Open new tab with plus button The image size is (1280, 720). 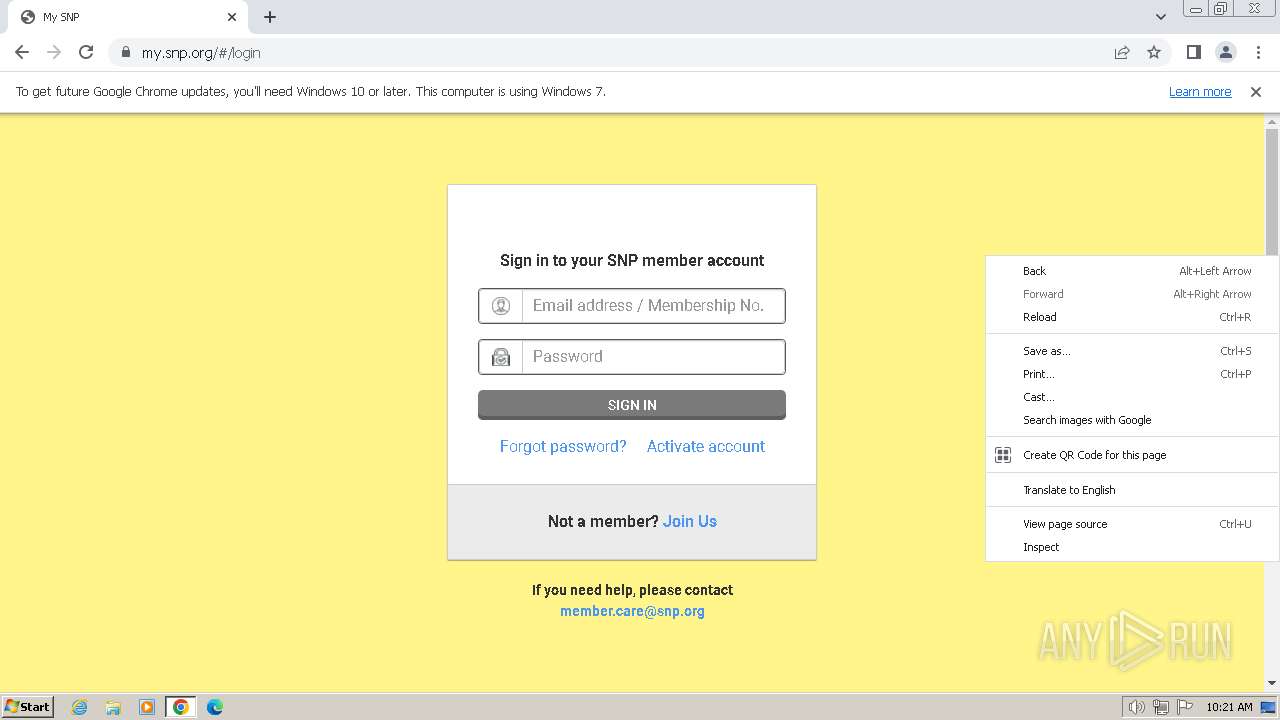pyautogui.click(x=270, y=17)
